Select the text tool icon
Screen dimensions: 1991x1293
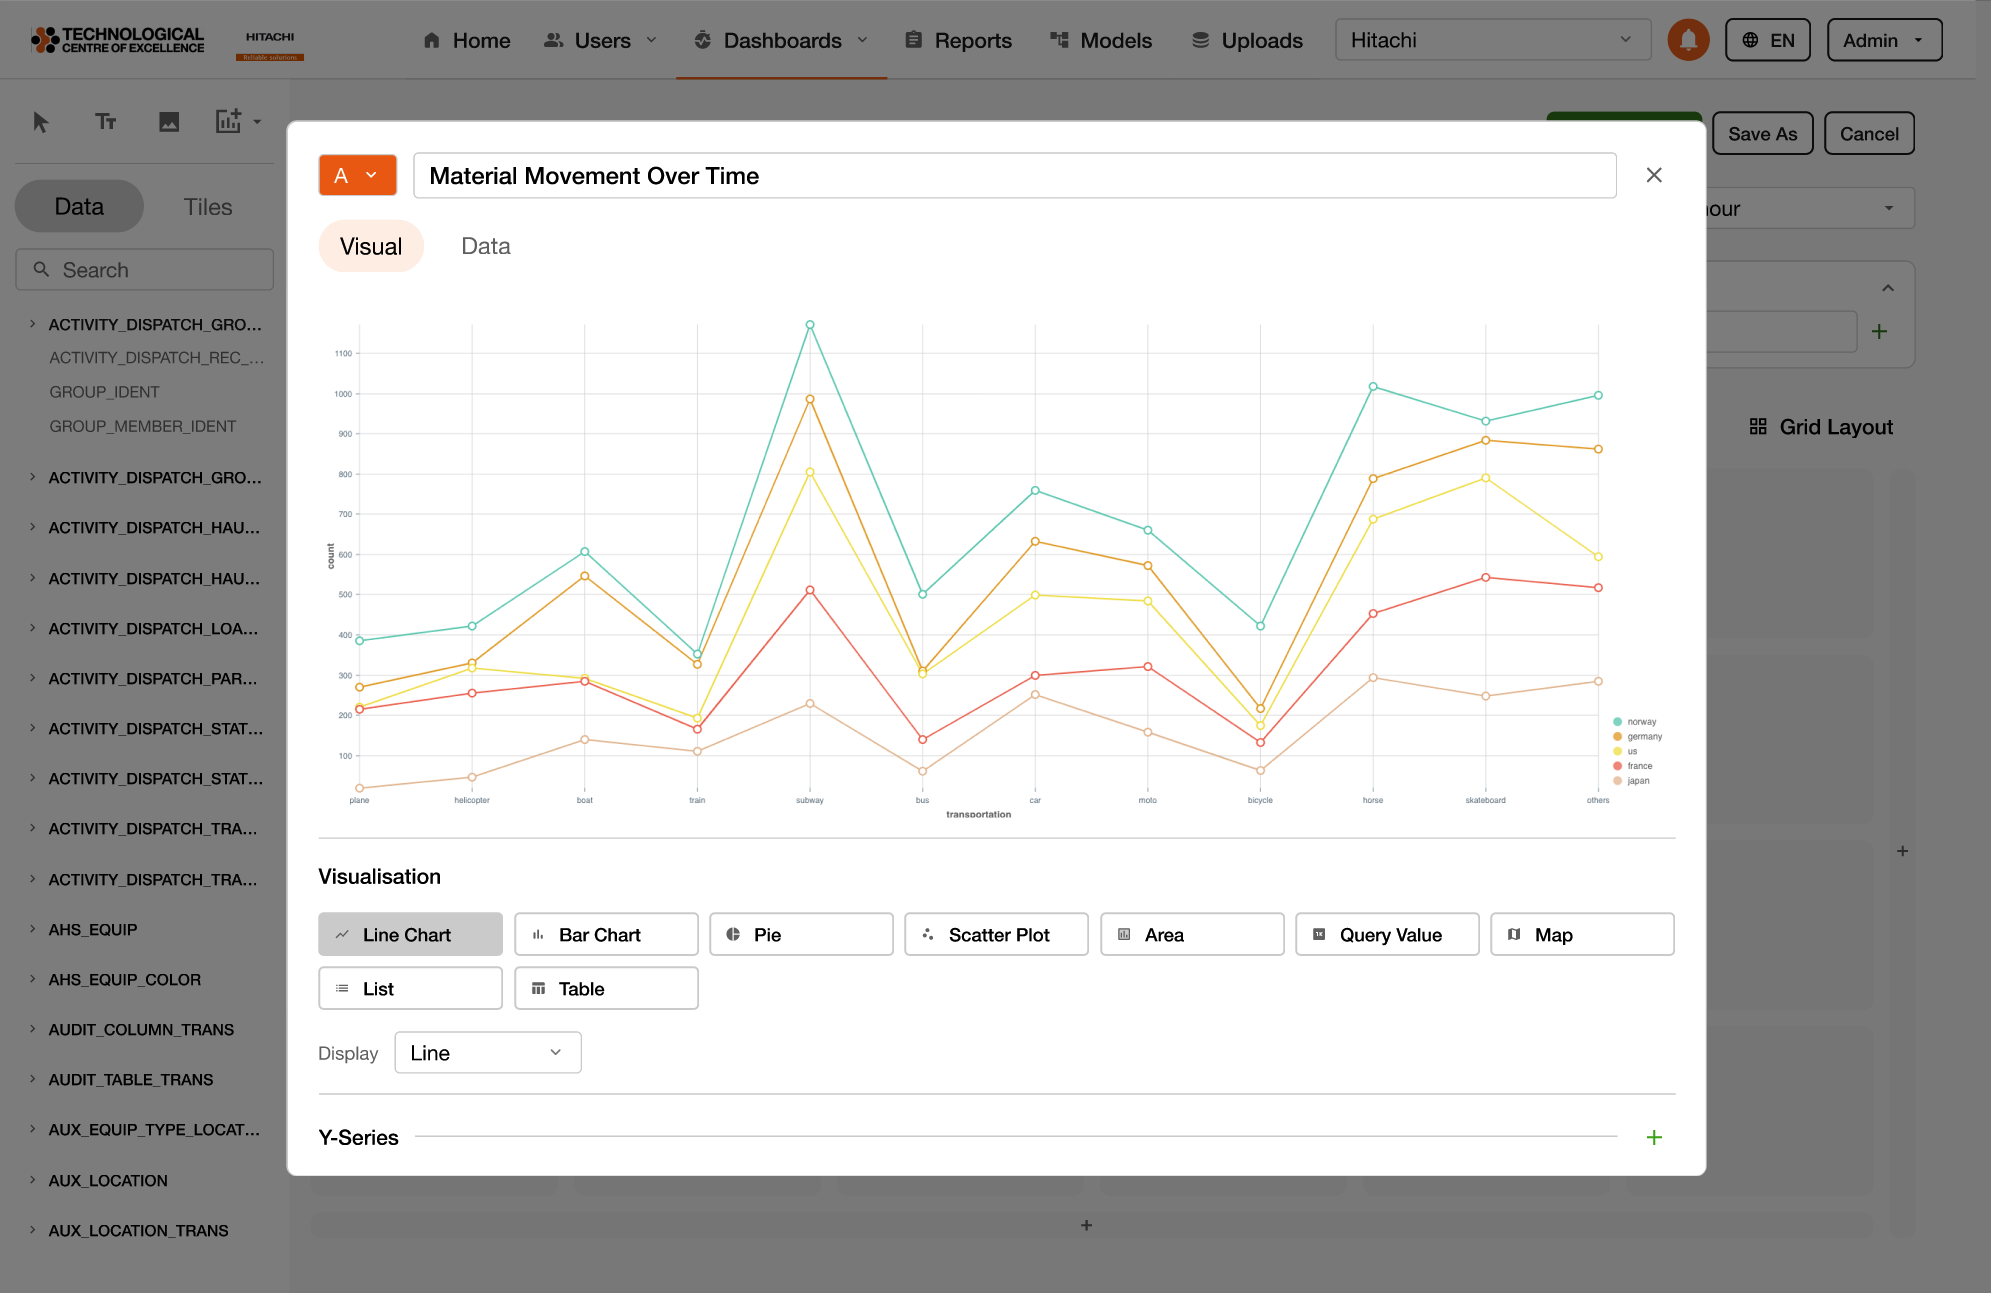pos(105,122)
